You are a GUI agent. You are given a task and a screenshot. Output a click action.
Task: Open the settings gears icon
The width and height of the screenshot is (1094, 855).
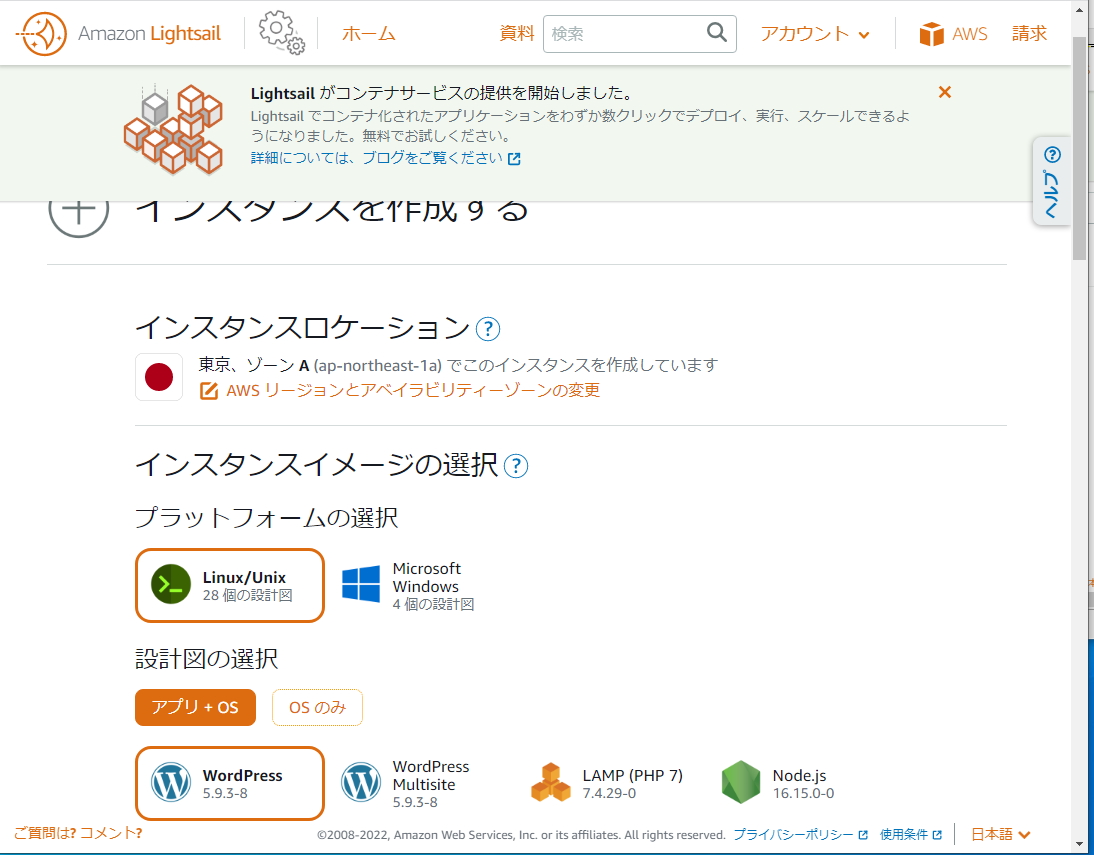tap(281, 32)
